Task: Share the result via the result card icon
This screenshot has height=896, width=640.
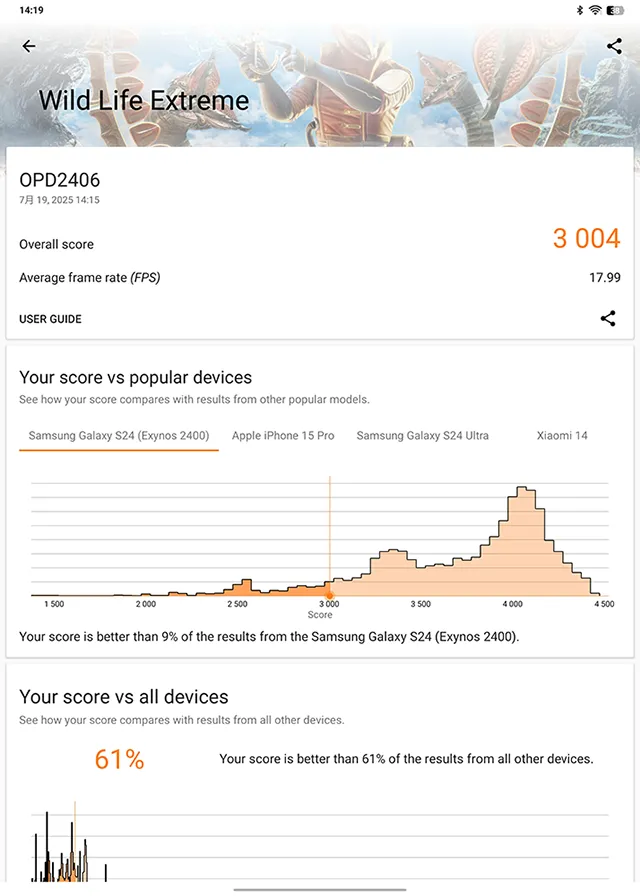Action: (608, 318)
